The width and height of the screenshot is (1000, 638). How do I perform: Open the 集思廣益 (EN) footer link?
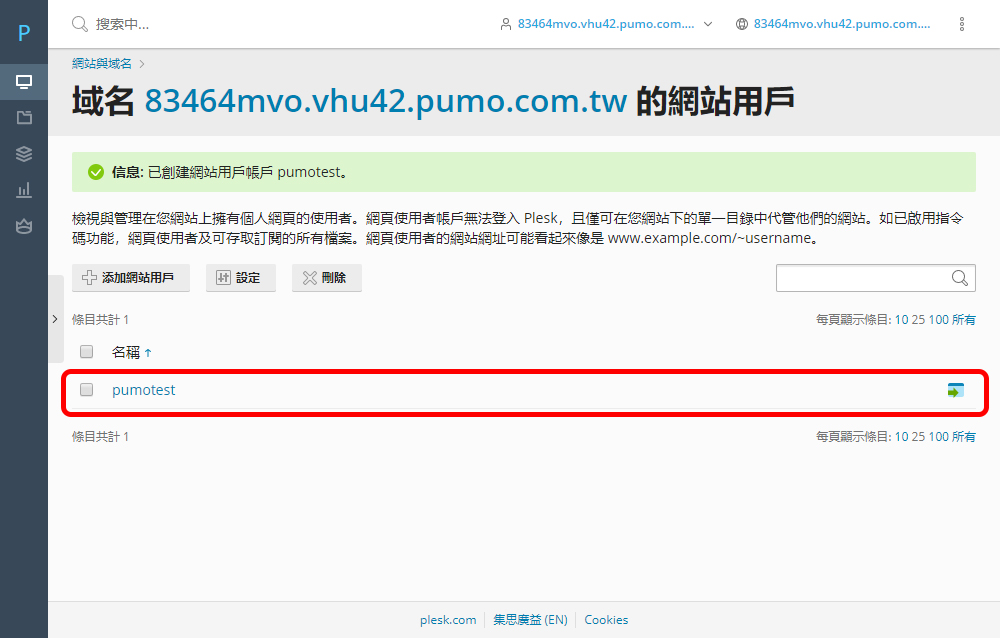coord(530,620)
